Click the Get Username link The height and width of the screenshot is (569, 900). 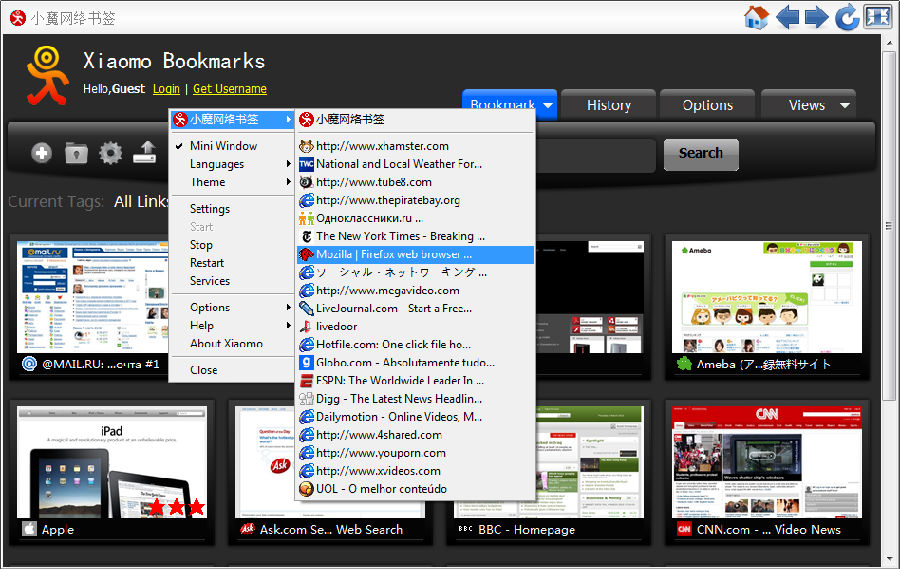click(229, 89)
